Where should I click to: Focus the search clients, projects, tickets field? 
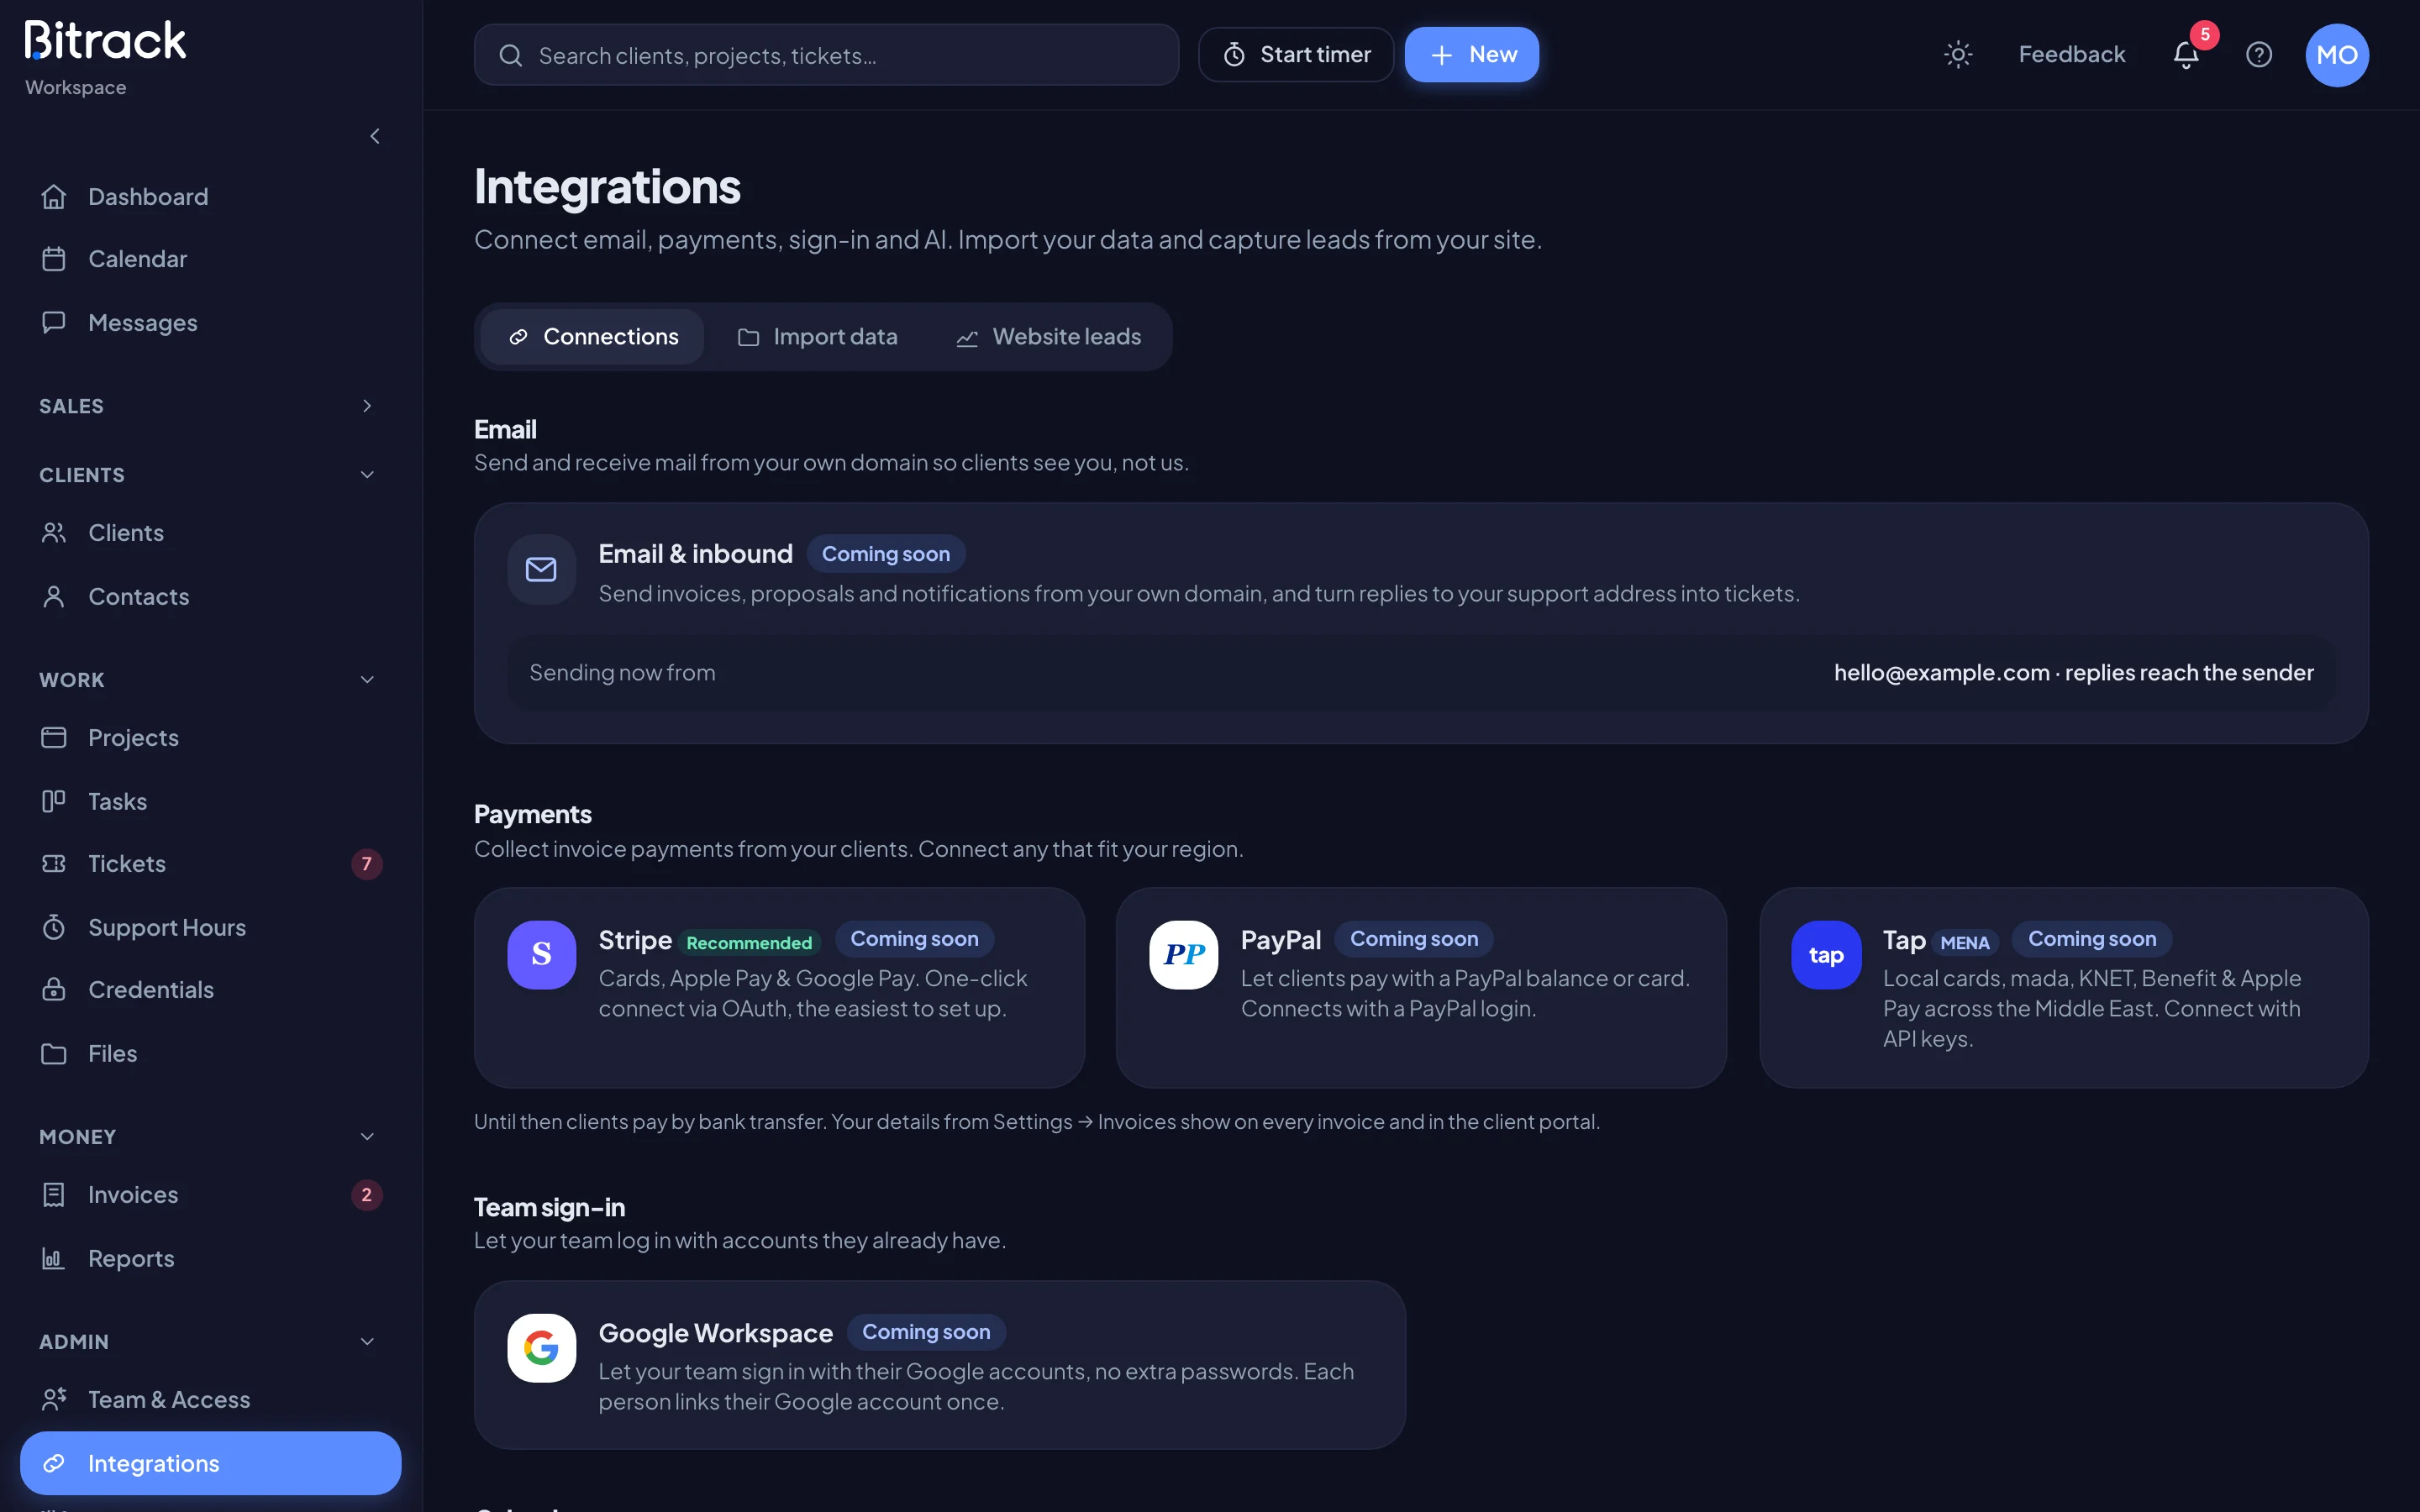(x=826, y=55)
